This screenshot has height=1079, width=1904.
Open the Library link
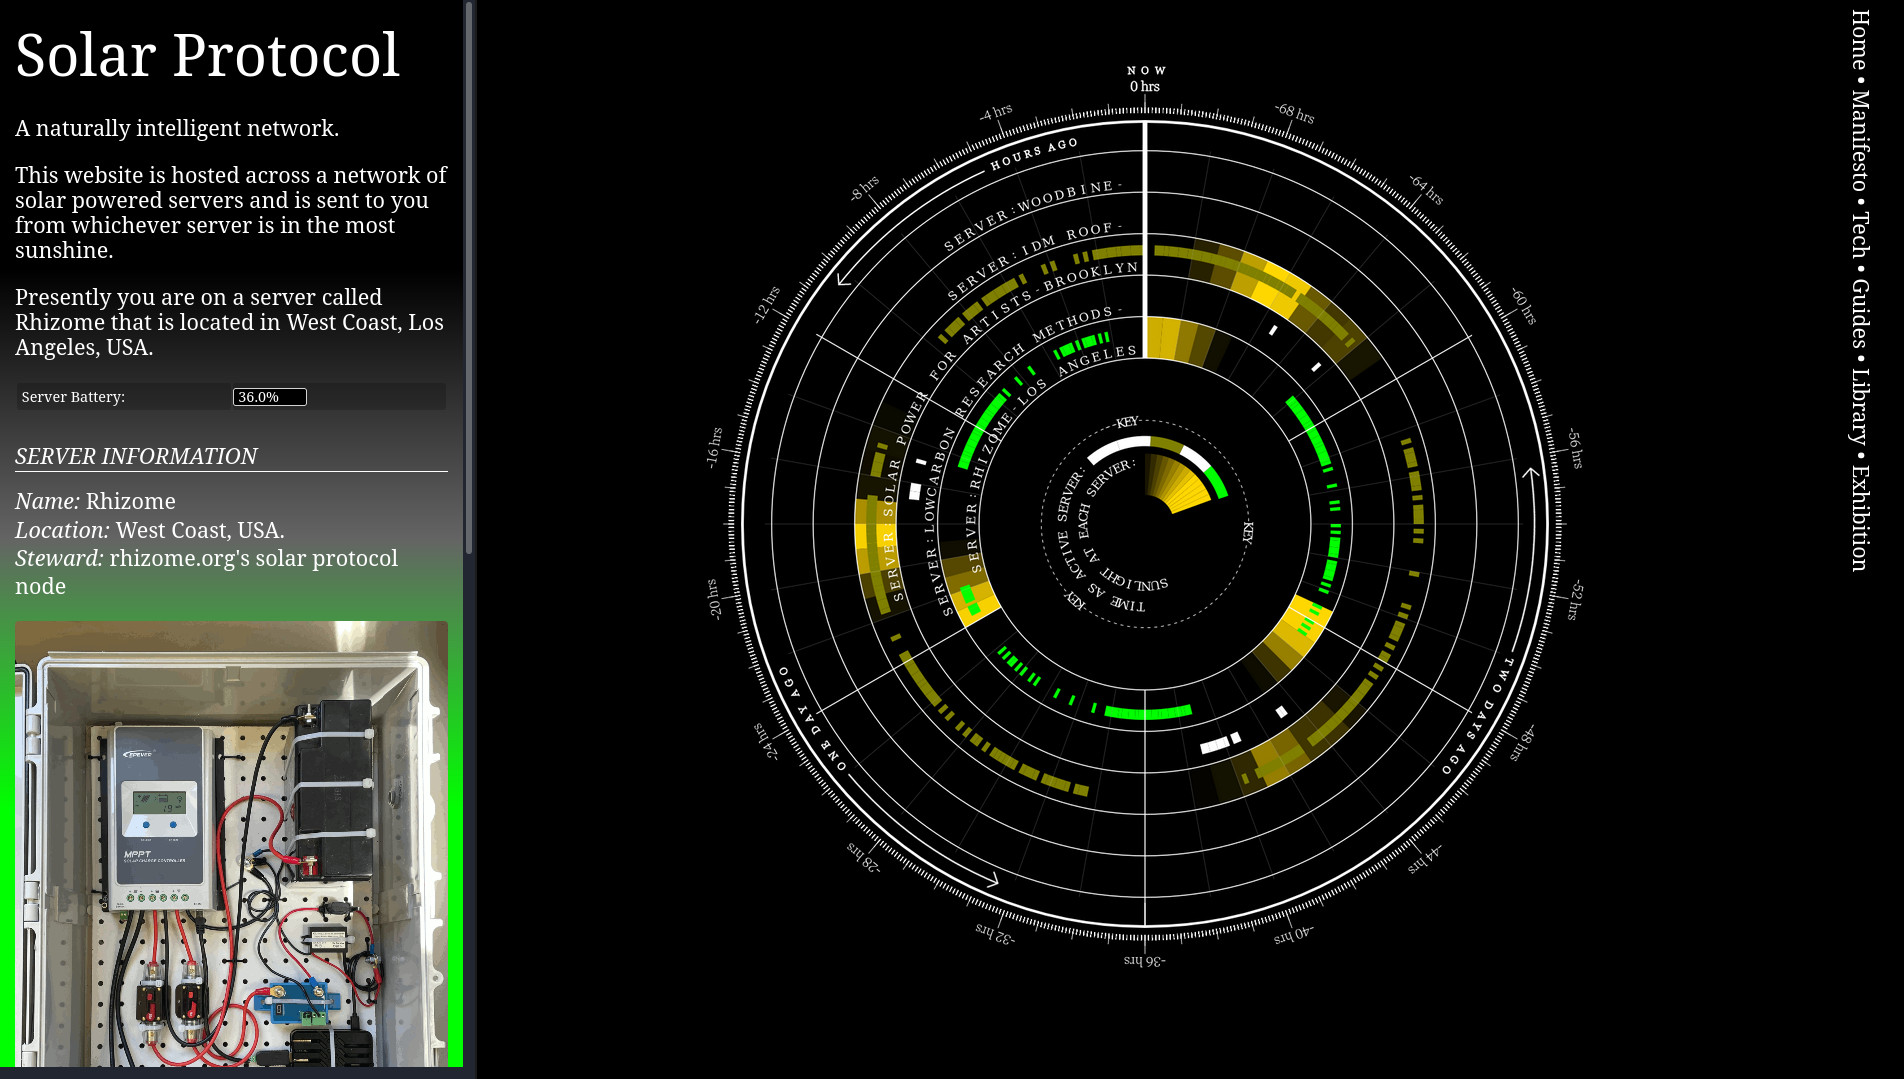(1859, 406)
